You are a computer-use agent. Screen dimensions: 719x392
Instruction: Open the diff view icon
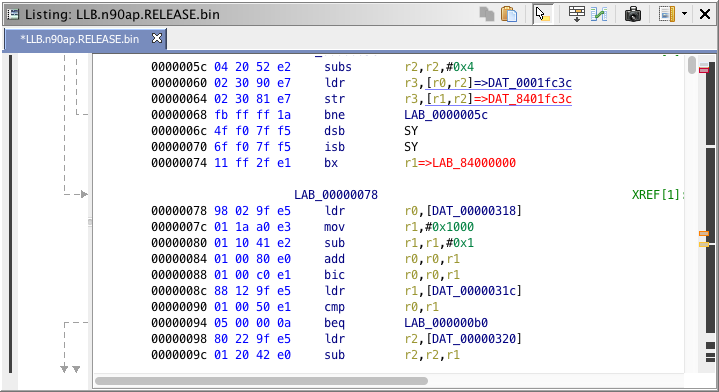(599, 14)
